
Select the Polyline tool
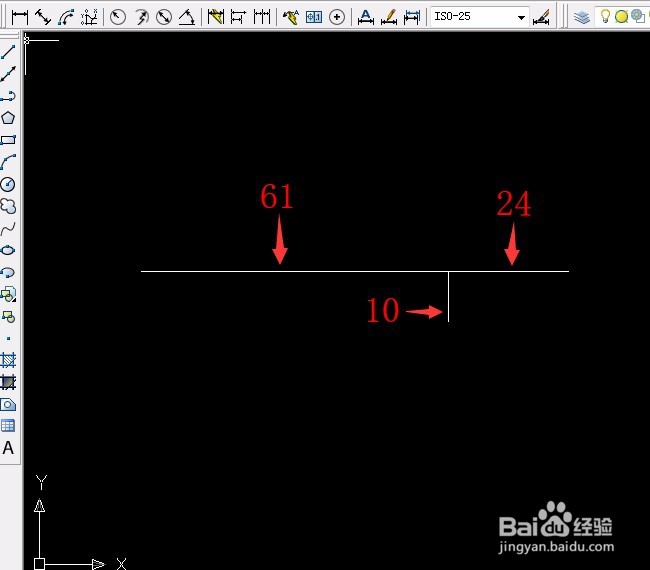coord(8,96)
